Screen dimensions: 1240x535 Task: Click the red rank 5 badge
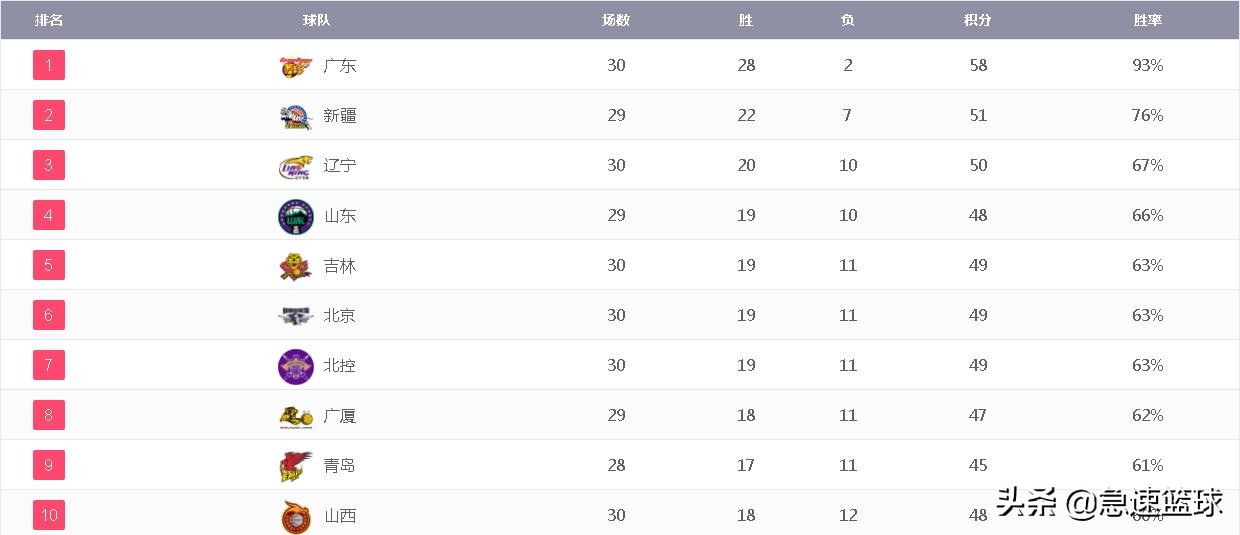tap(49, 265)
